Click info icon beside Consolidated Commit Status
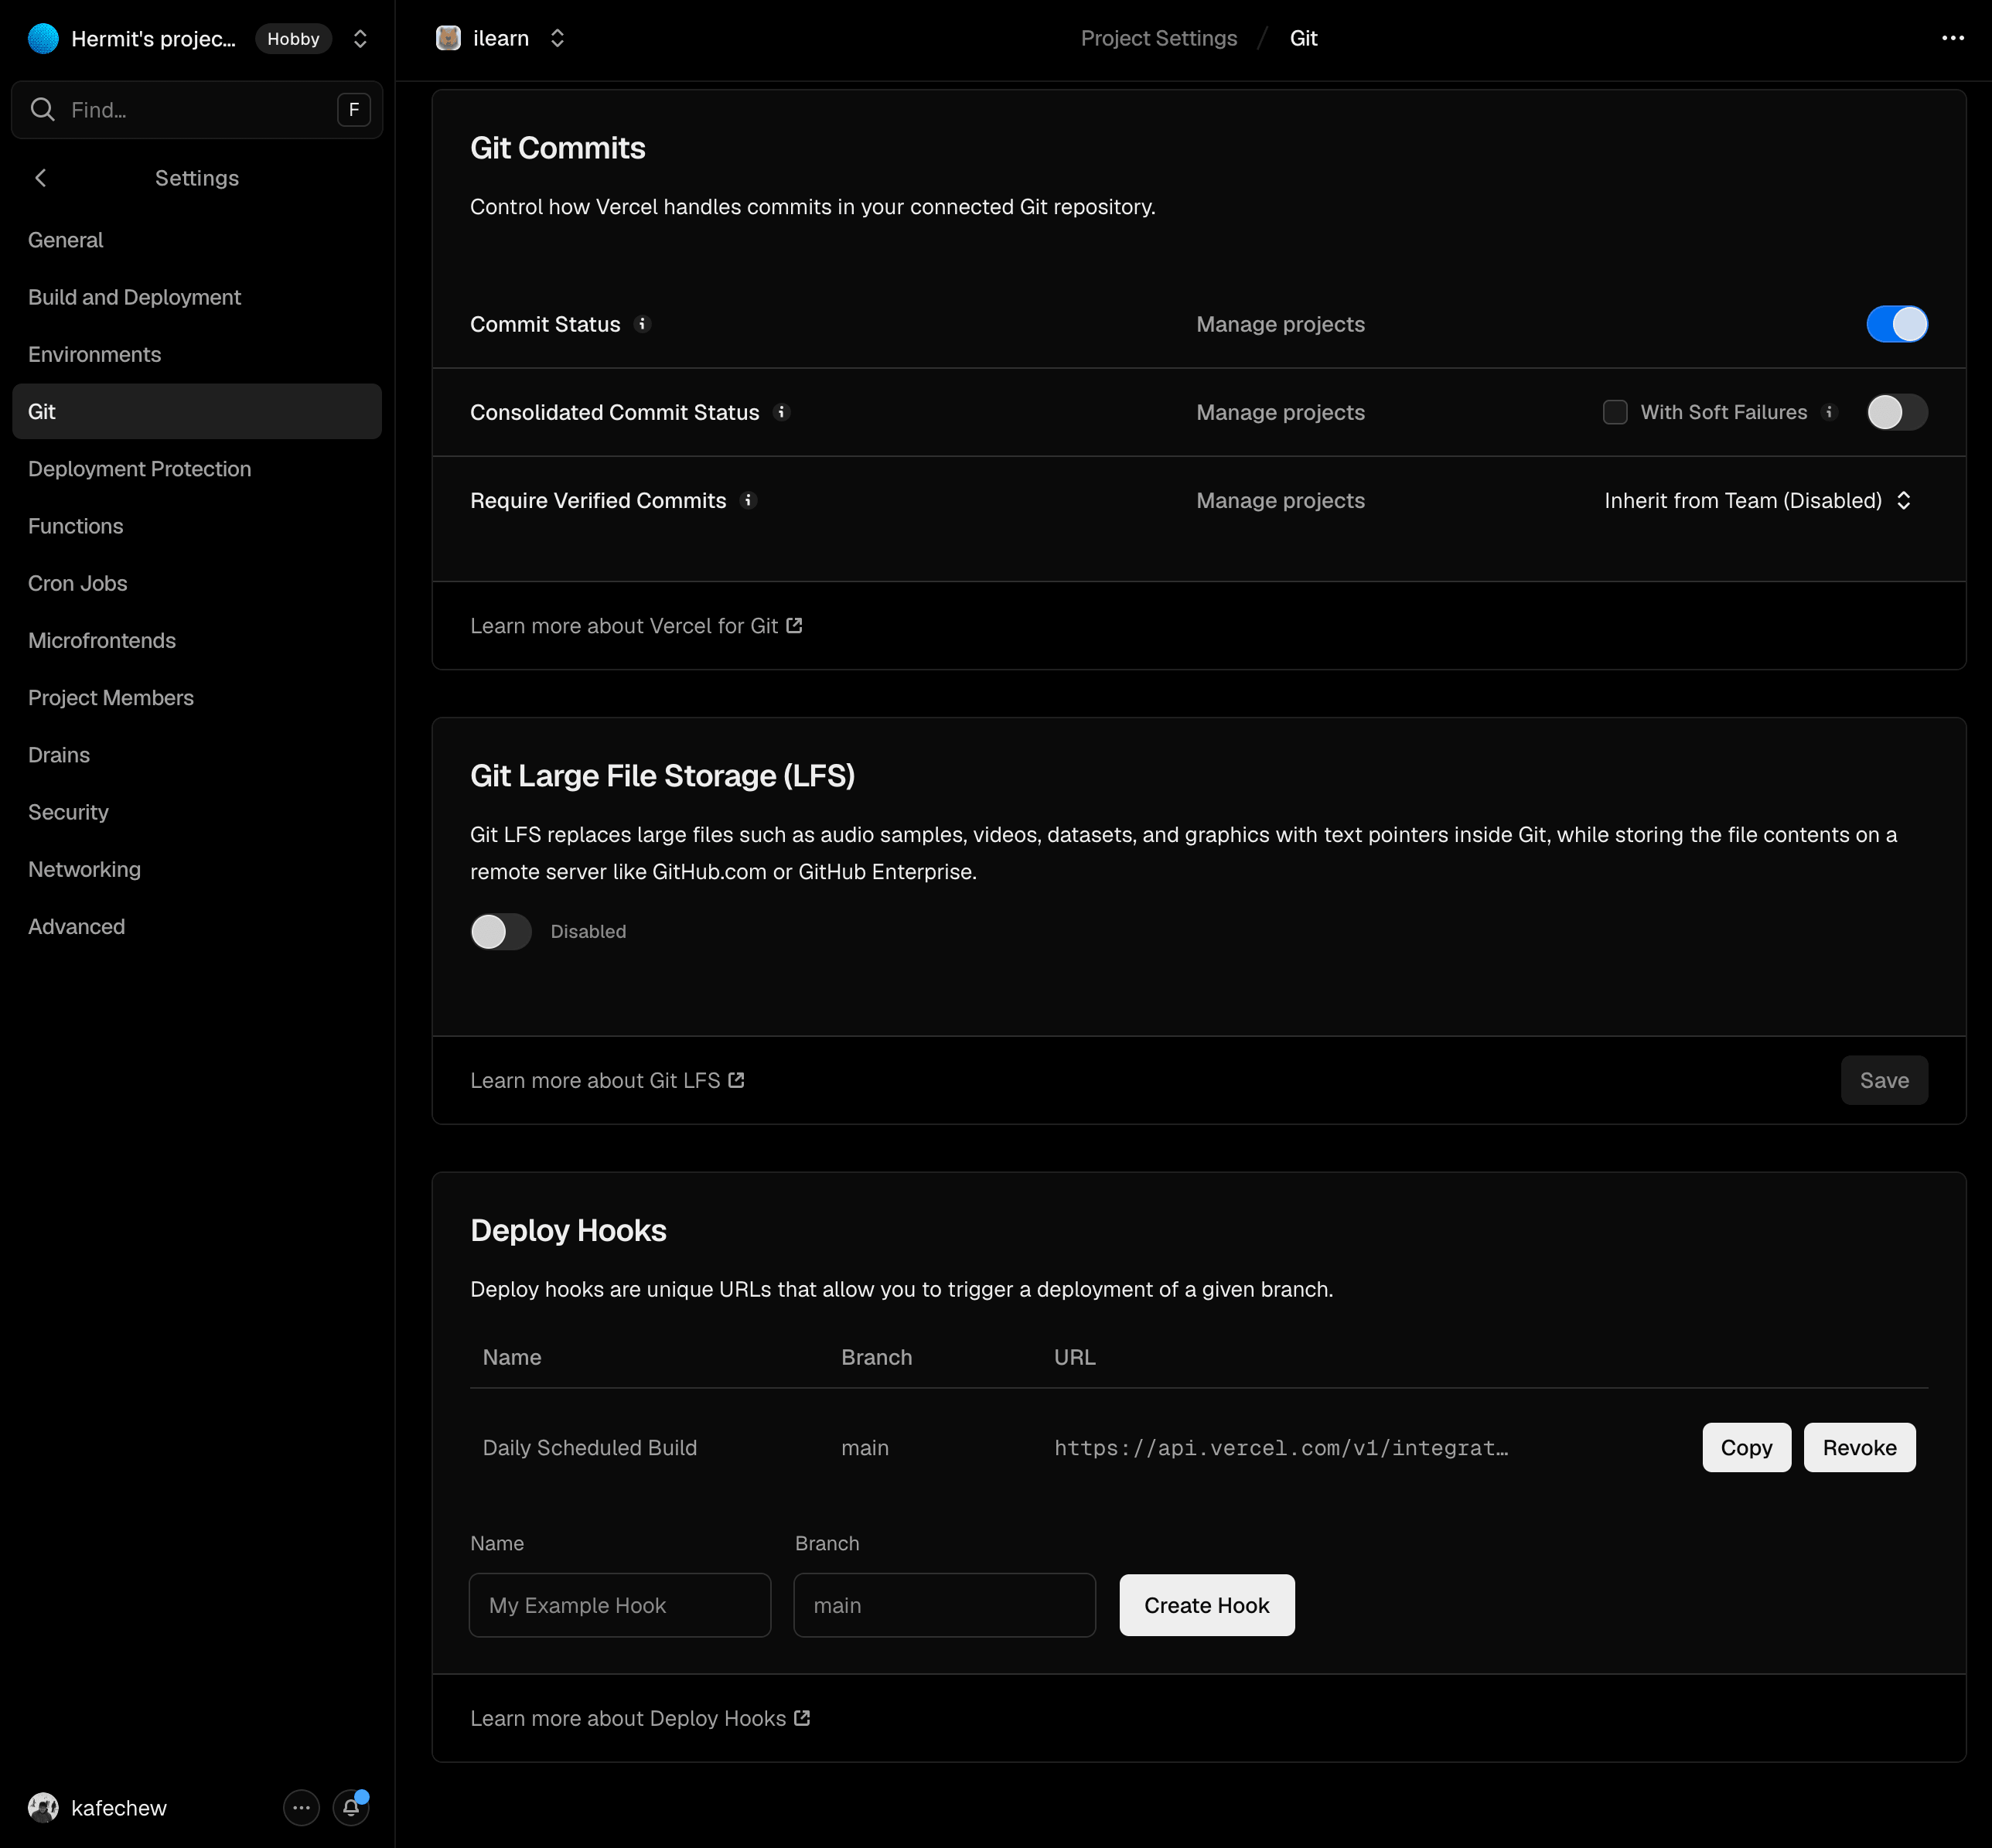1992x1848 pixels. (782, 412)
